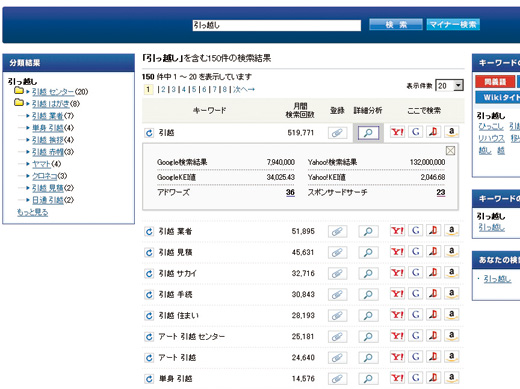Viewport: 520px width, 389px height.
Task: Open detail magnifier for 引越 業者 row
Action: click(x=368, y=232)
